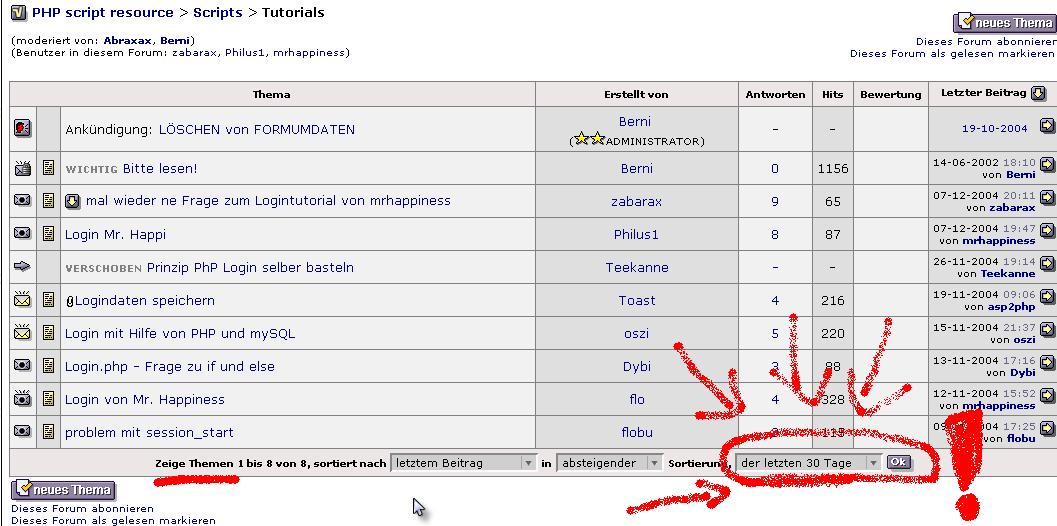
Task: Click the top 'neues Thema' button
Action: (1004, 22)
